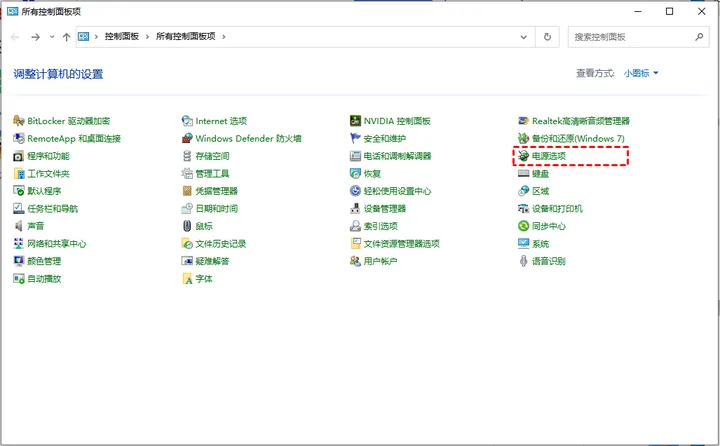Open 电话和调制解调器 icon
The height and width of the screenshot is (446, 720).
[x=355, y=156]
